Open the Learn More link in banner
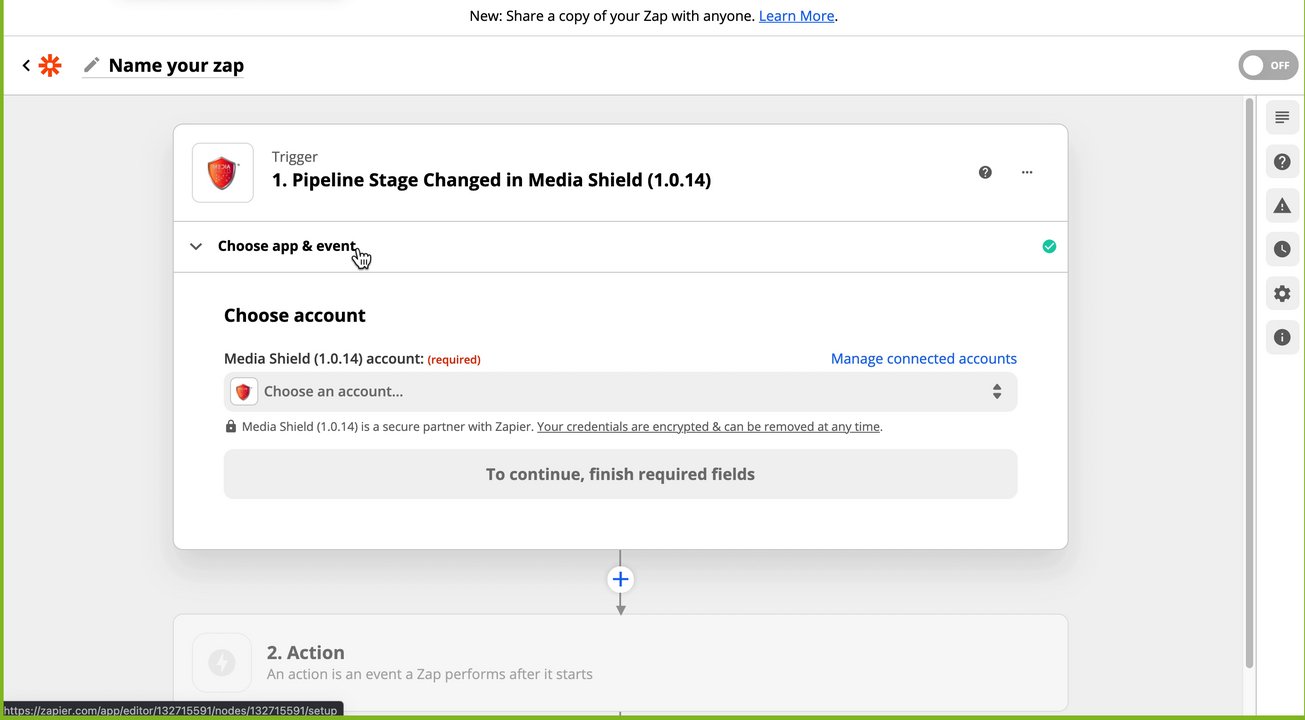 point(796,16)
